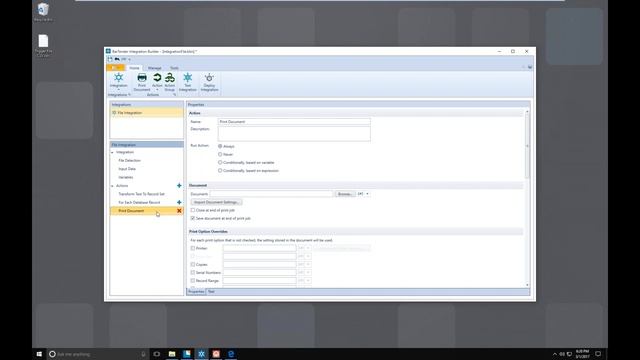640x360 pixels.
Task: Click the Deploy Integration ribbon icon
Action: (209, 78)
